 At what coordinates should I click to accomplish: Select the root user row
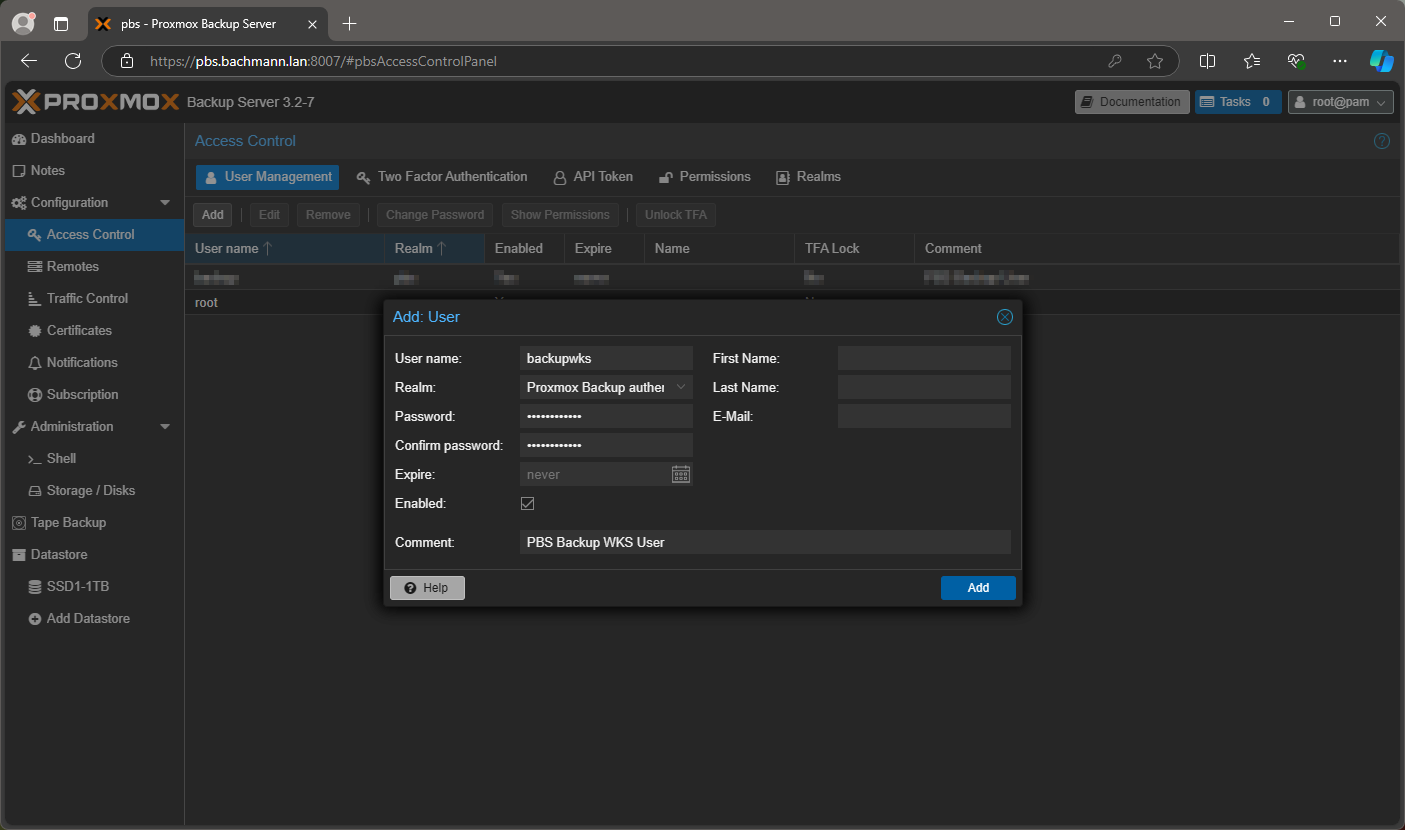(x=792, y=302)
